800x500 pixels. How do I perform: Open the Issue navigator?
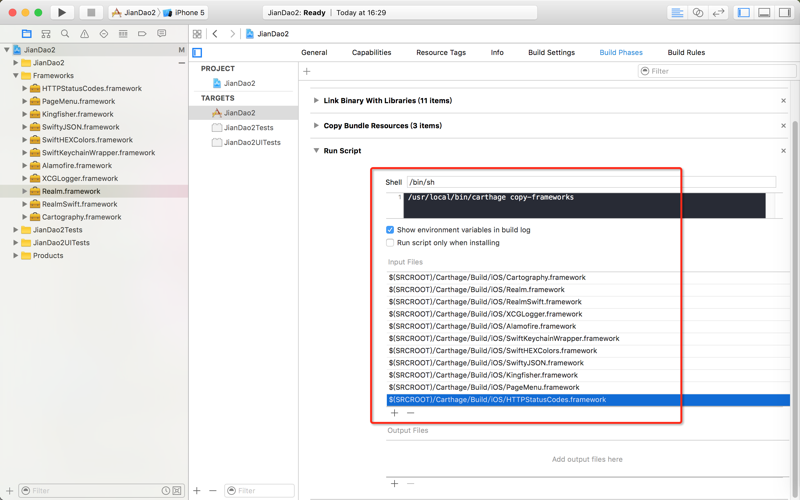pyautogui.click(x=84, y=34)
